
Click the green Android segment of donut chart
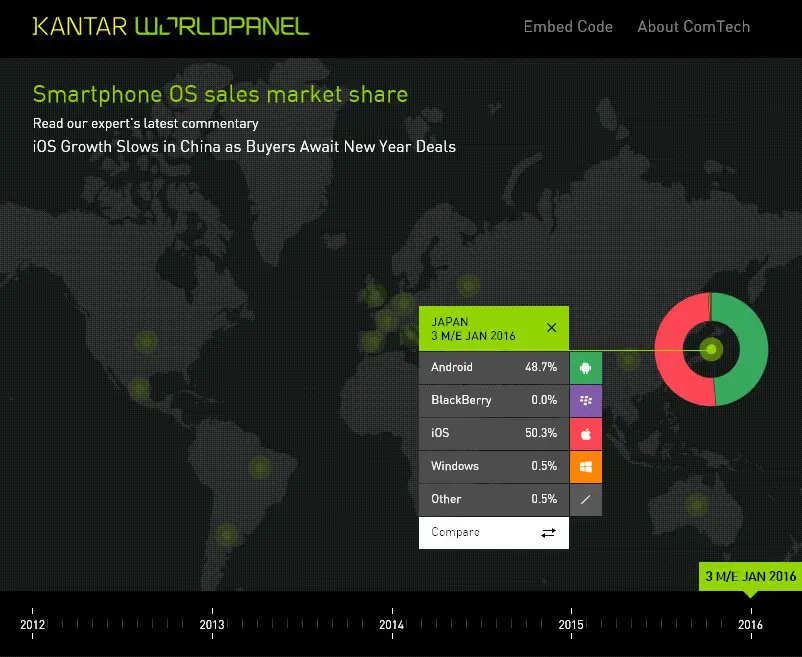click(x=753, y=350)
